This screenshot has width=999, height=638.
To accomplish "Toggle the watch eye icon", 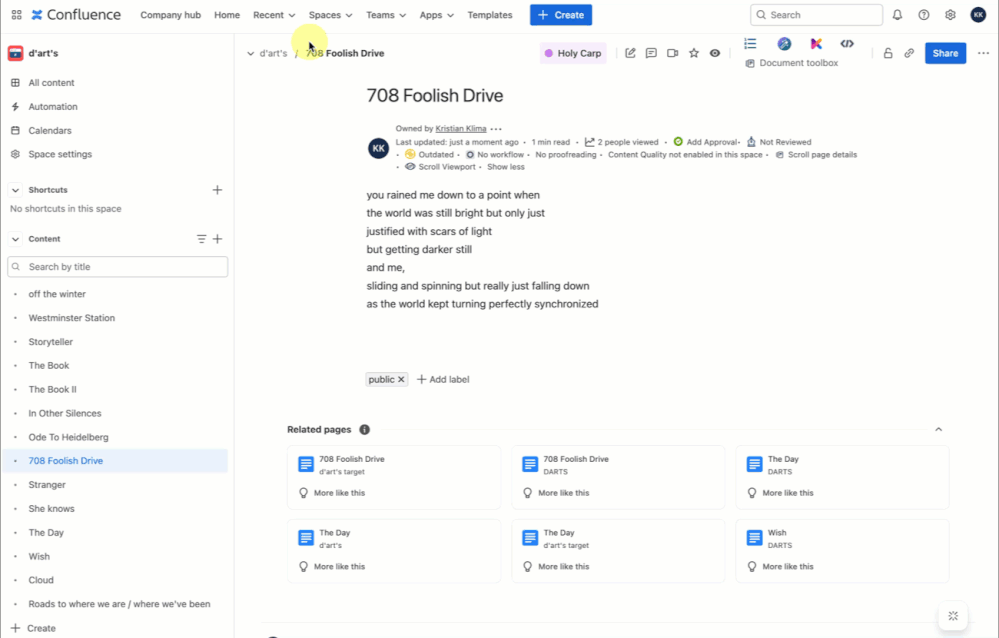I will (x=715, y=53).
